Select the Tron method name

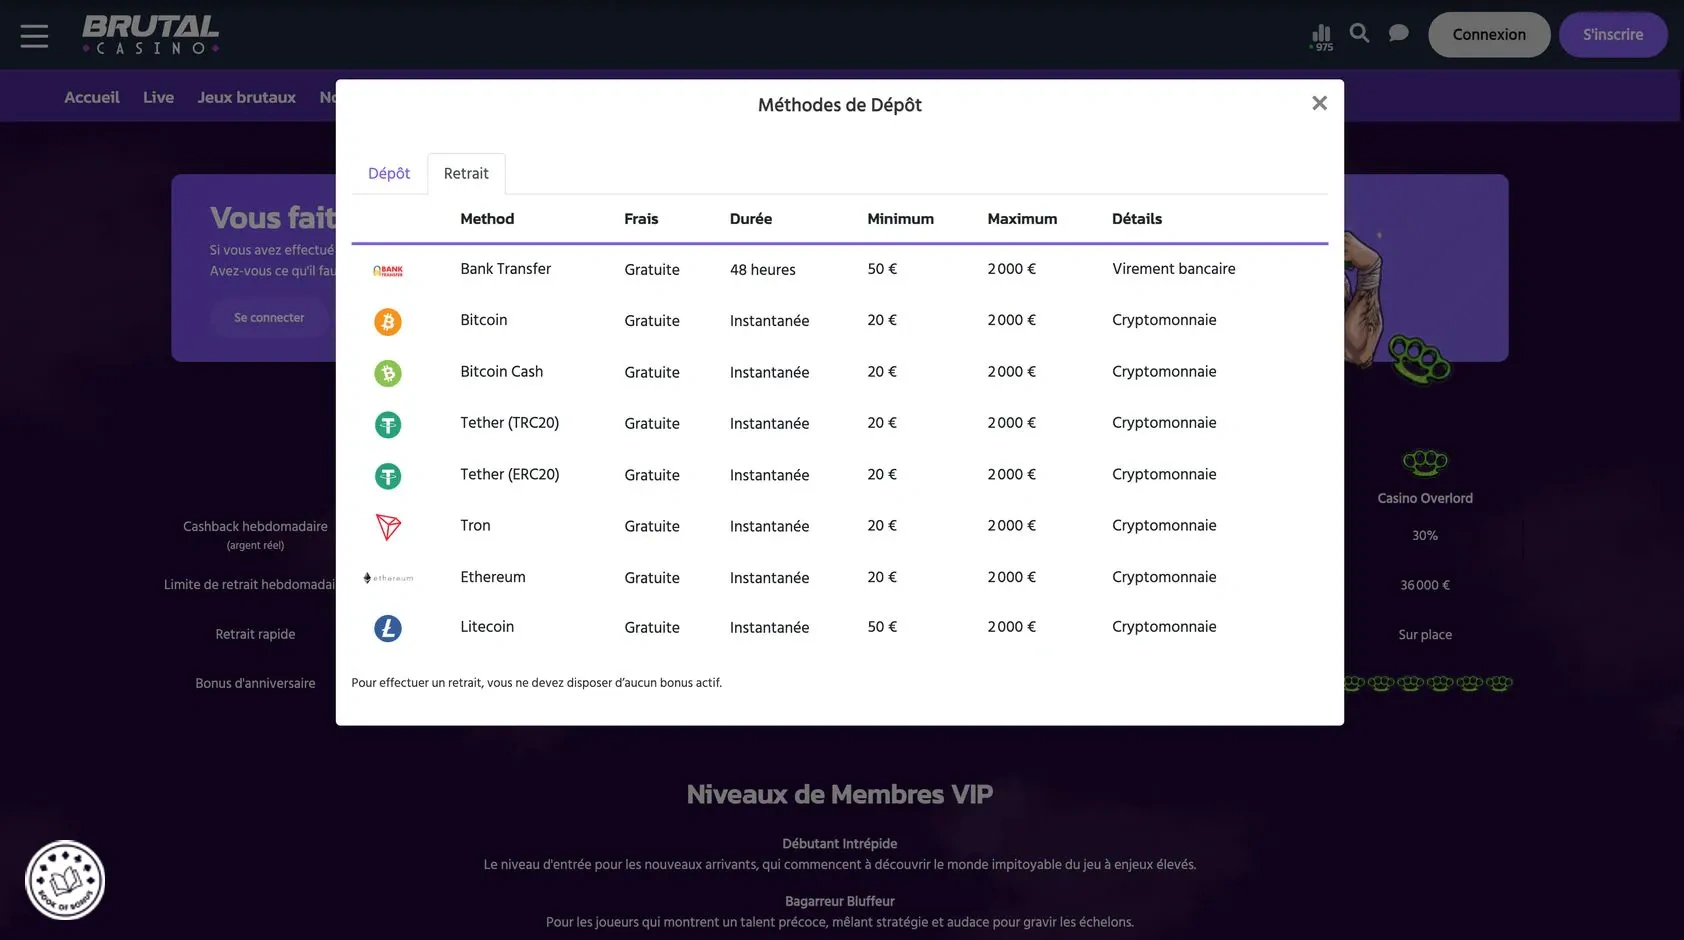pyautogui.click(x=475, y=525)
